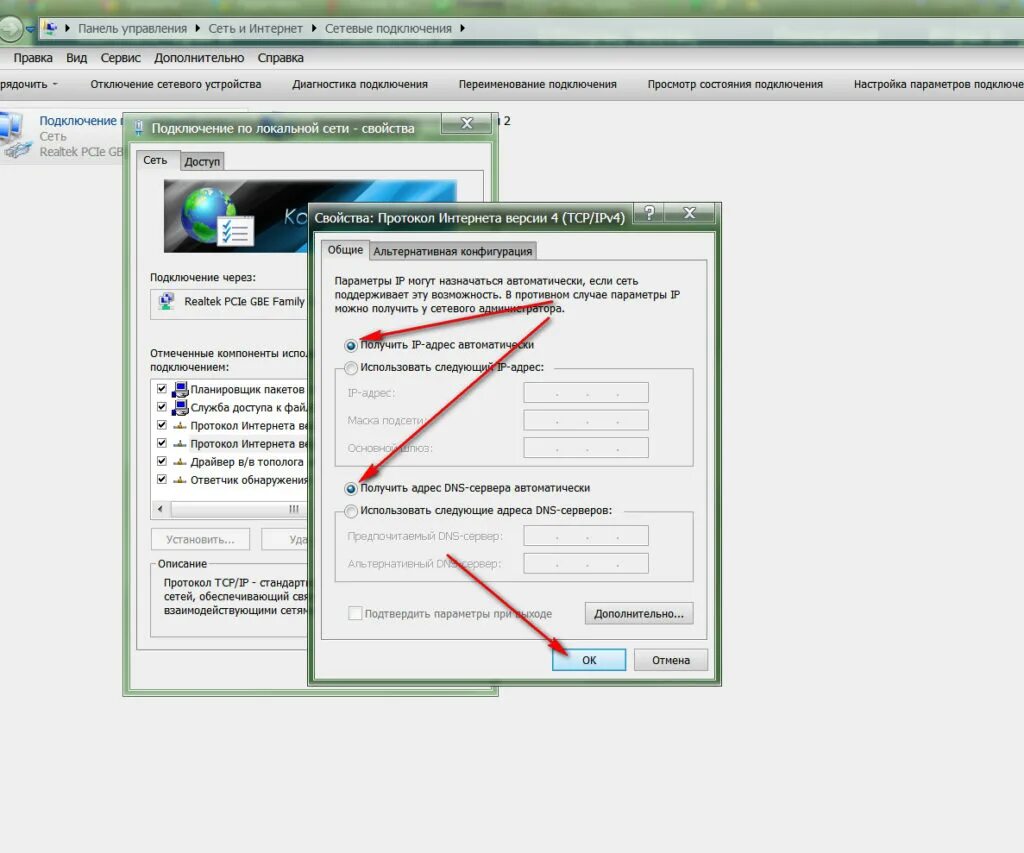Click the icon of the 'Ответчик обнаружения' item
1024x853 pixels.
(x=180, y=480)
